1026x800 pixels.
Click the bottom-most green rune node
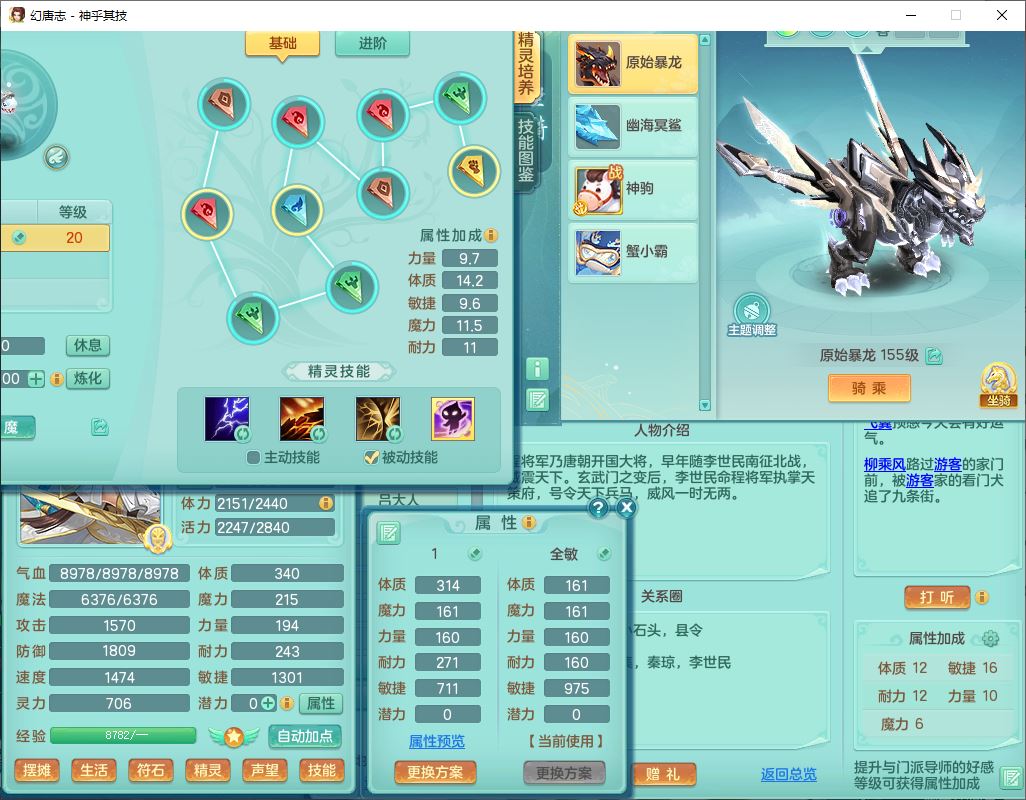[253, 317]
